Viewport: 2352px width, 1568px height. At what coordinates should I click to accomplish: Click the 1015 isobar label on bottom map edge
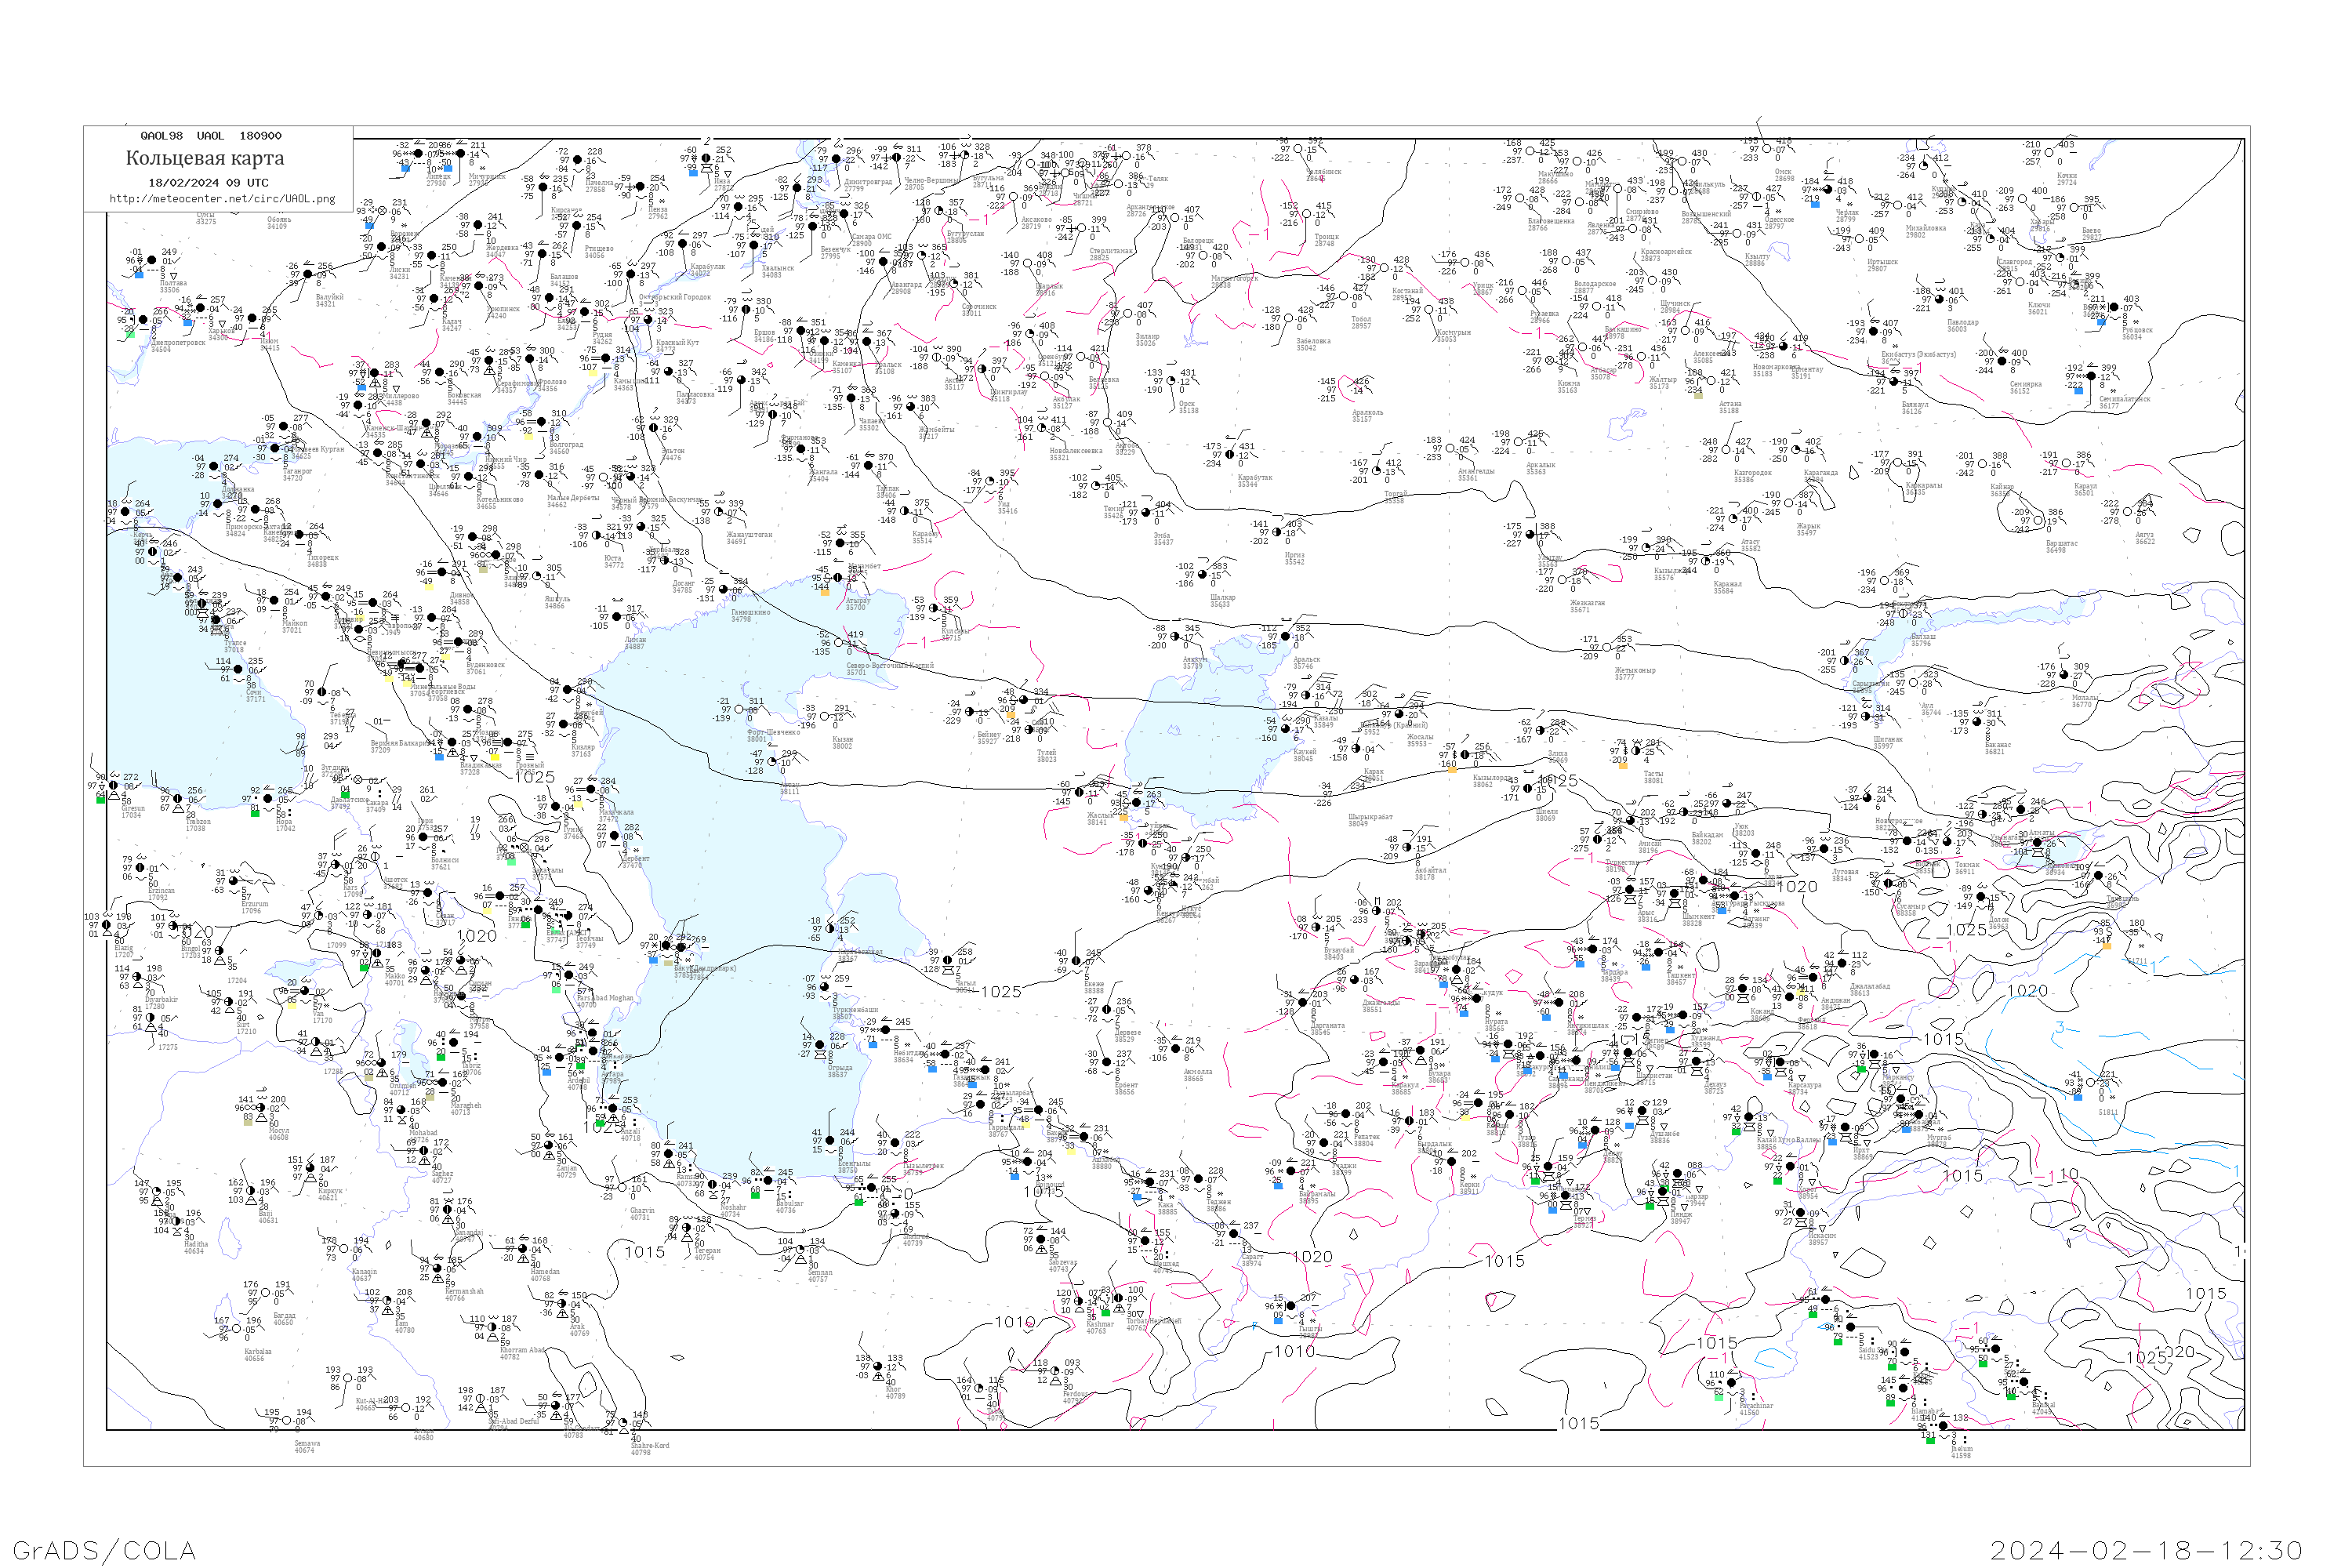(1578, 1423)
